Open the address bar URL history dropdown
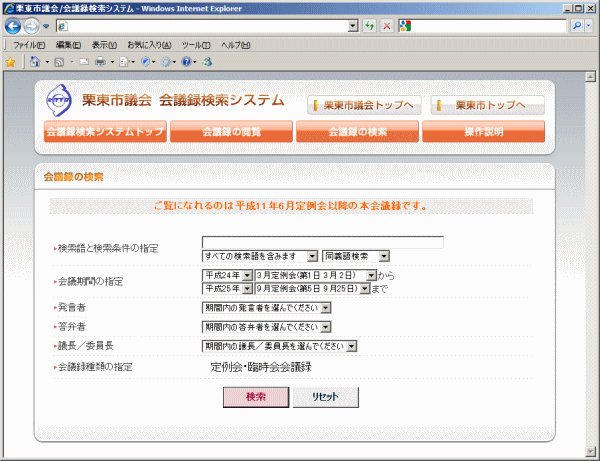The image size is (600, 461). (353, 26)
